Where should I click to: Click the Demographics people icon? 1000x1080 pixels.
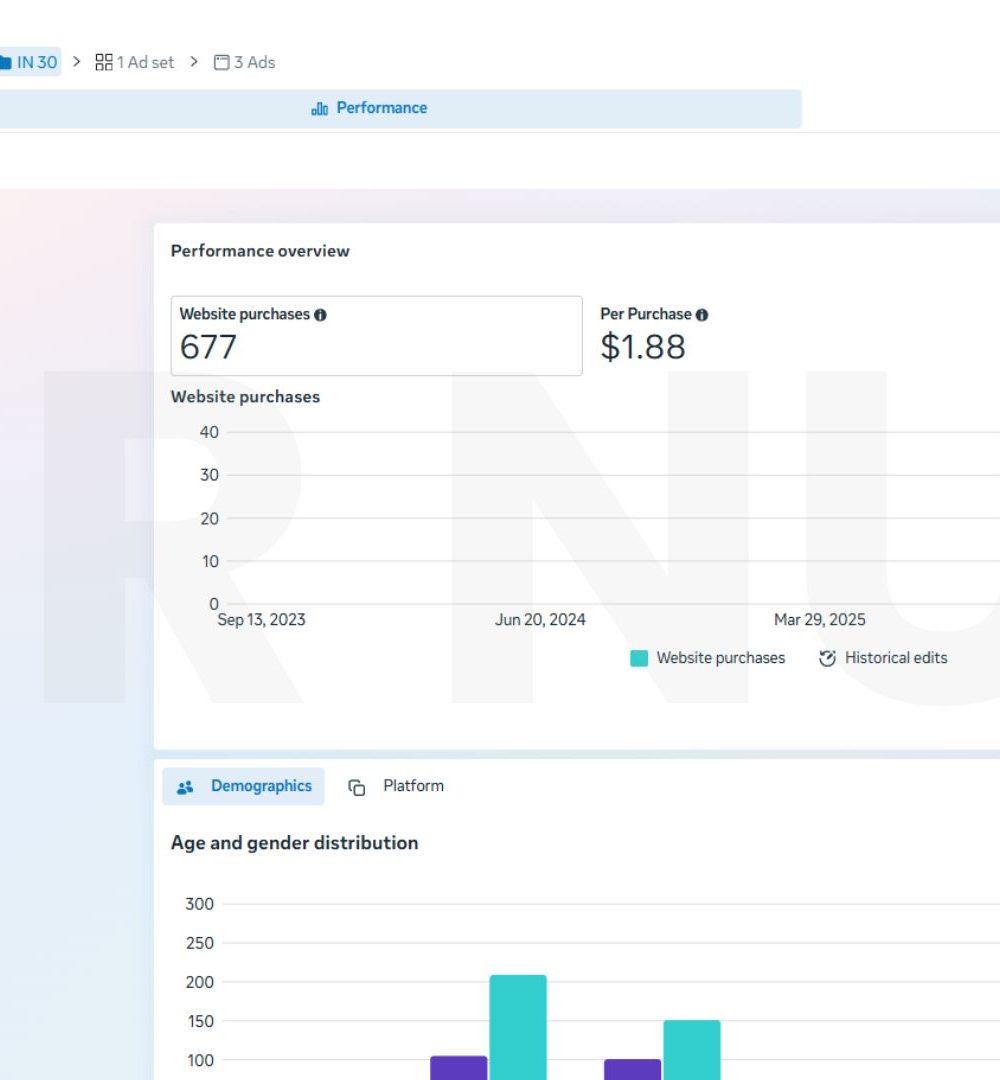click(x=185, y=787)
